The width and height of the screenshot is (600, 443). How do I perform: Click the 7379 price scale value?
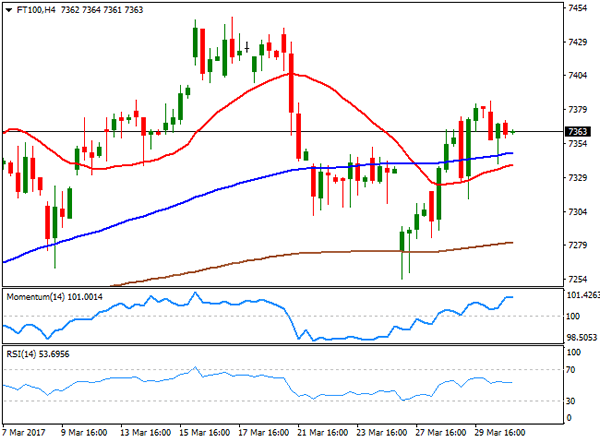[x=578, y=110]
